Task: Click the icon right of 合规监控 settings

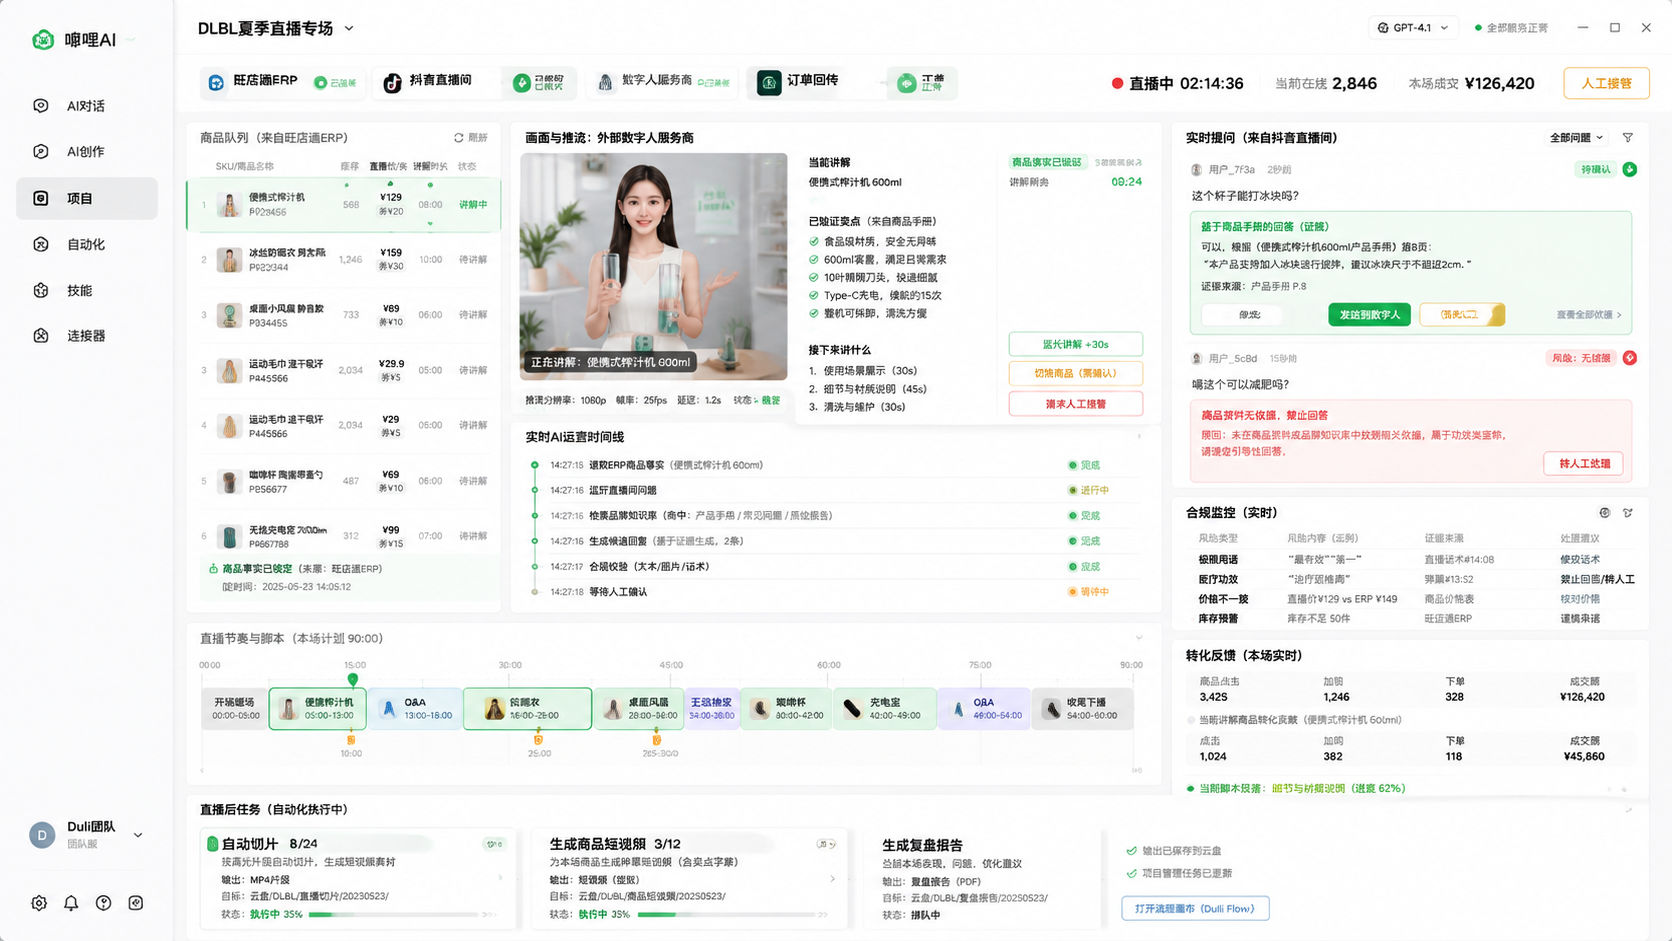Action: click(x=1628, y=513)
